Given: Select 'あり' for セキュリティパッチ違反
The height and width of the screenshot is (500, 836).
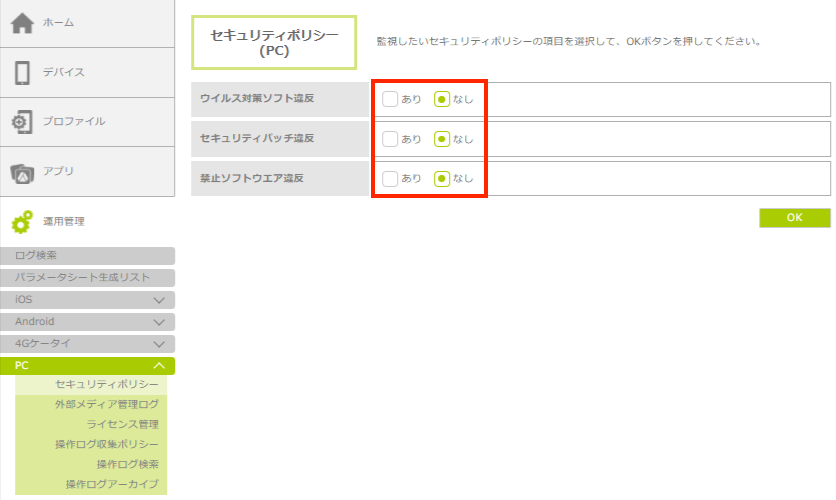Looking at the screenshot, I should [x=390, y=139].
